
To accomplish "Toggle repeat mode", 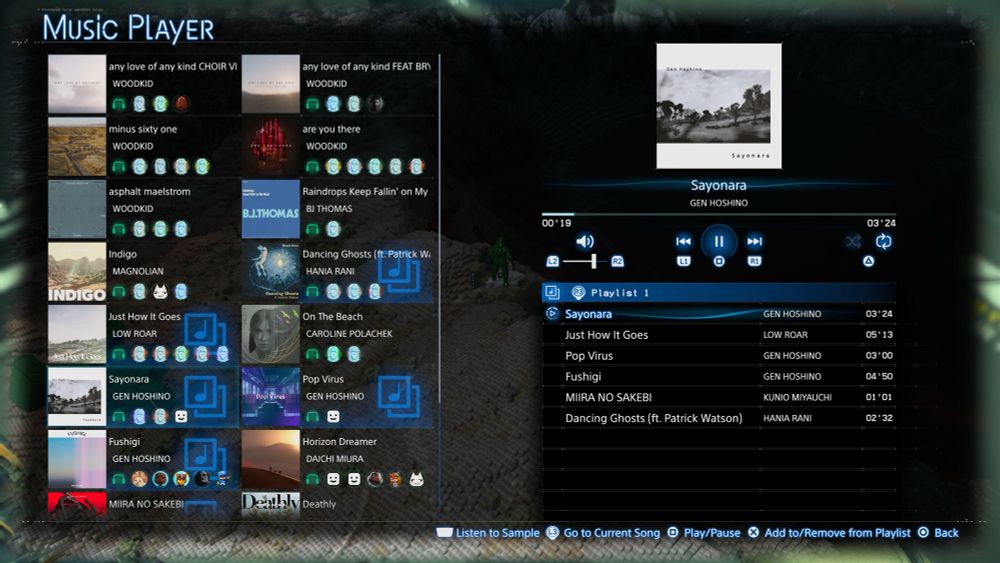I will click(883, 241).
